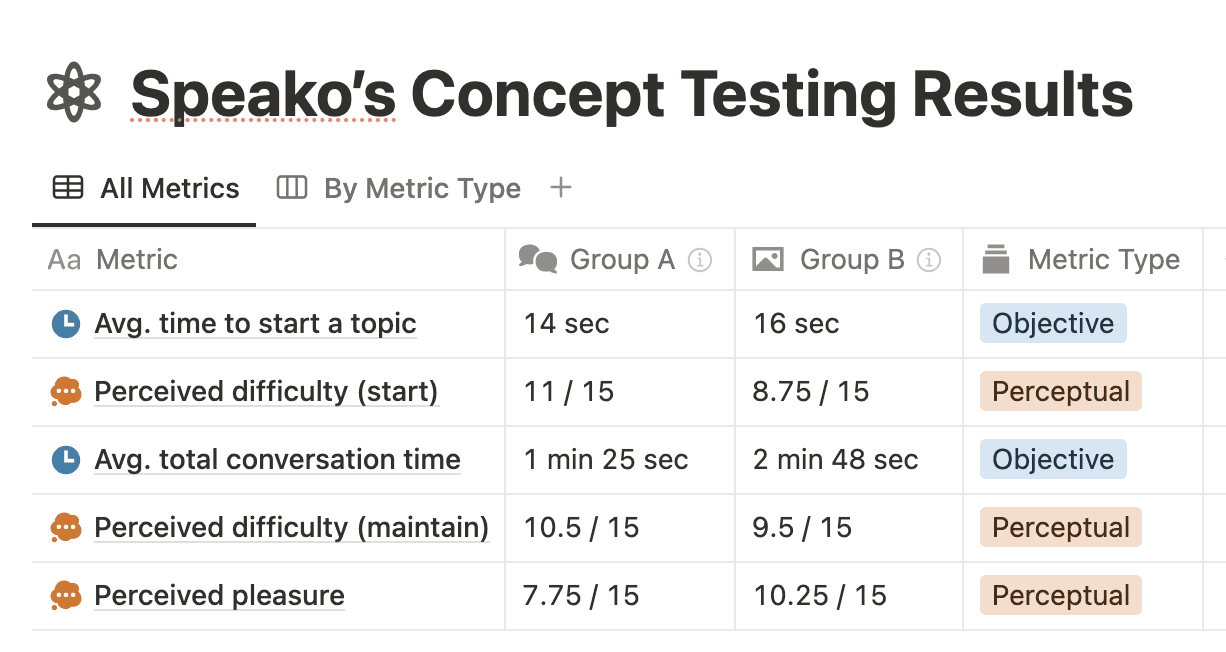Click the speech bubbles Group A column icon
The height and width of the screenshot is (652, 1226).
538,259
